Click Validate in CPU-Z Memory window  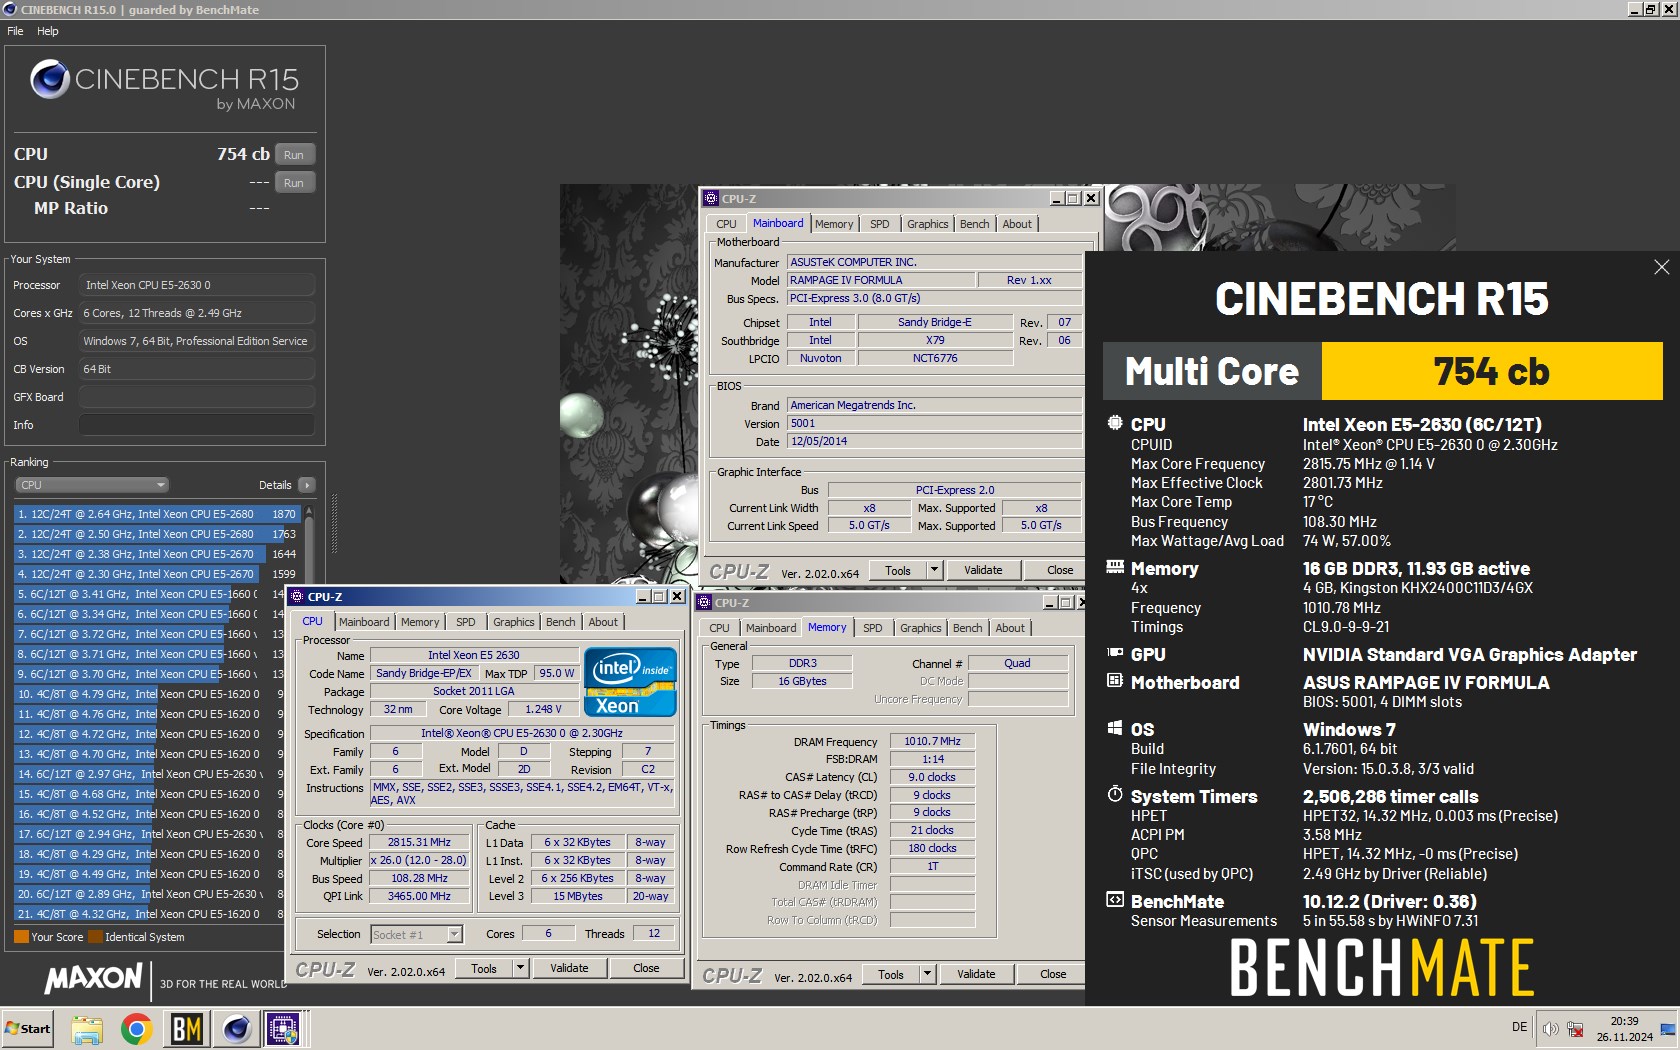976,974
